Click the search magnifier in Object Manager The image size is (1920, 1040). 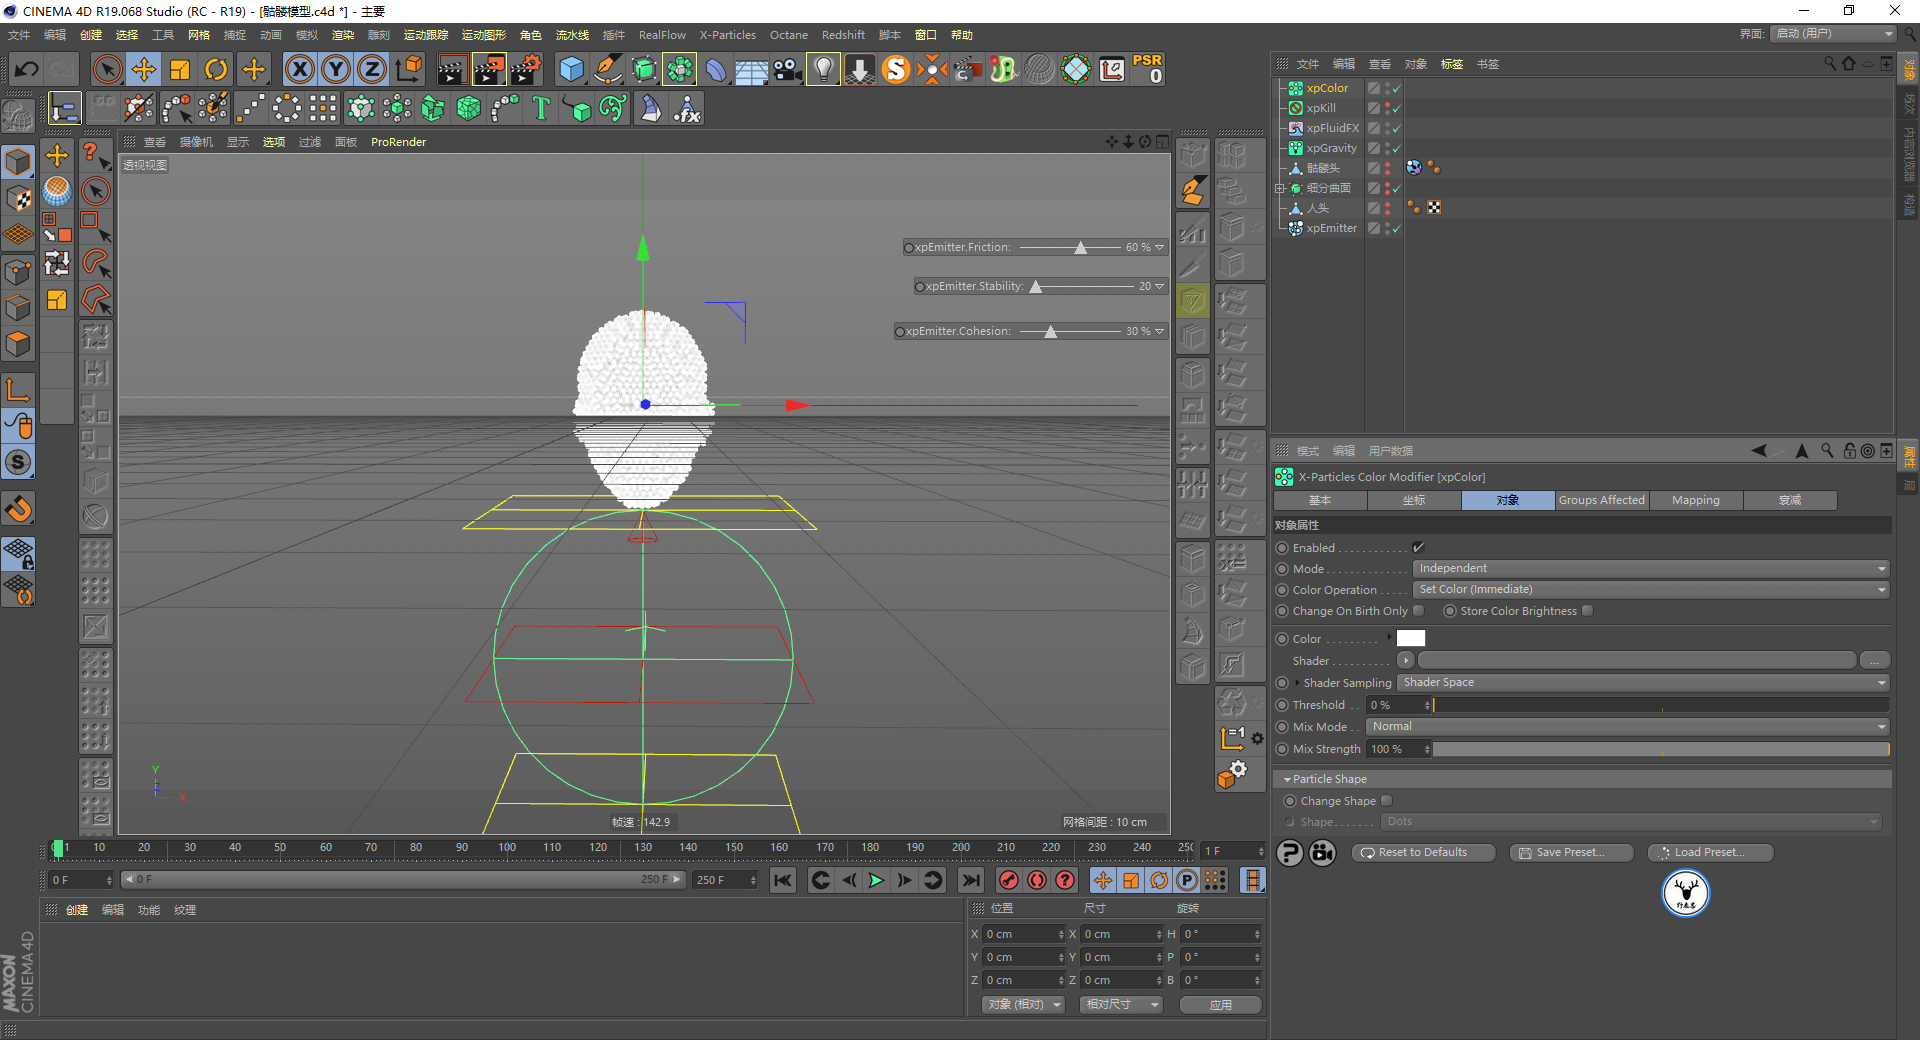tap(1830, 63)
